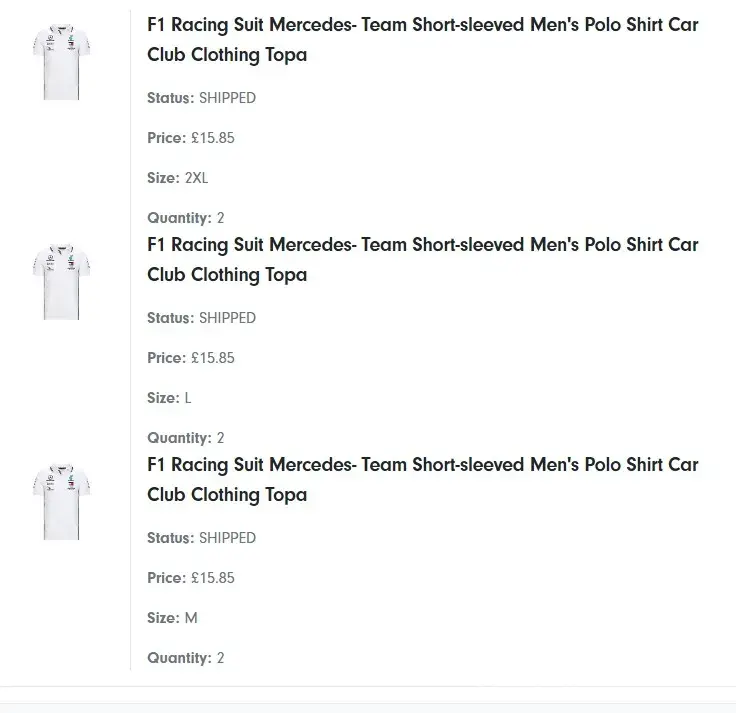736x713 pixels.
Task: Open the F1 Racing Suit title of size M item
Action: (x=422, y=479)
